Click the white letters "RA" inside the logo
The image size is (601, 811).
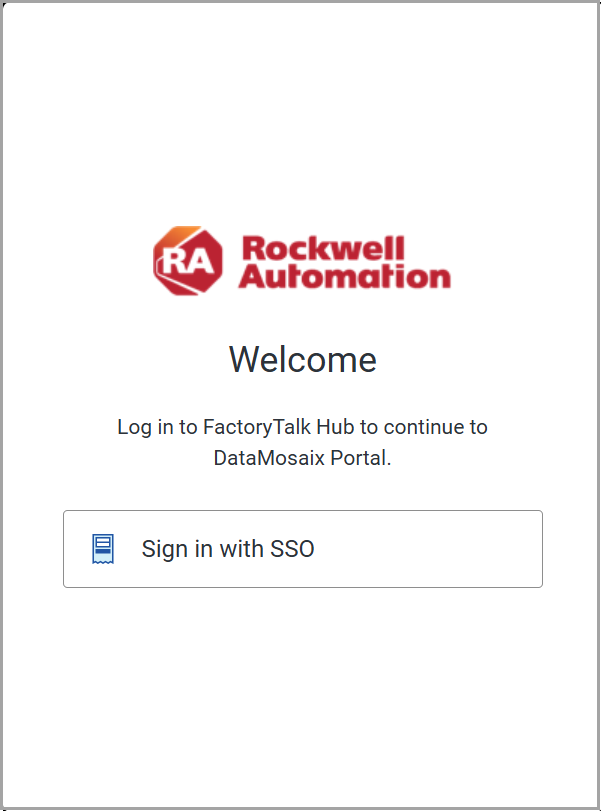click(x=187, y=262)
